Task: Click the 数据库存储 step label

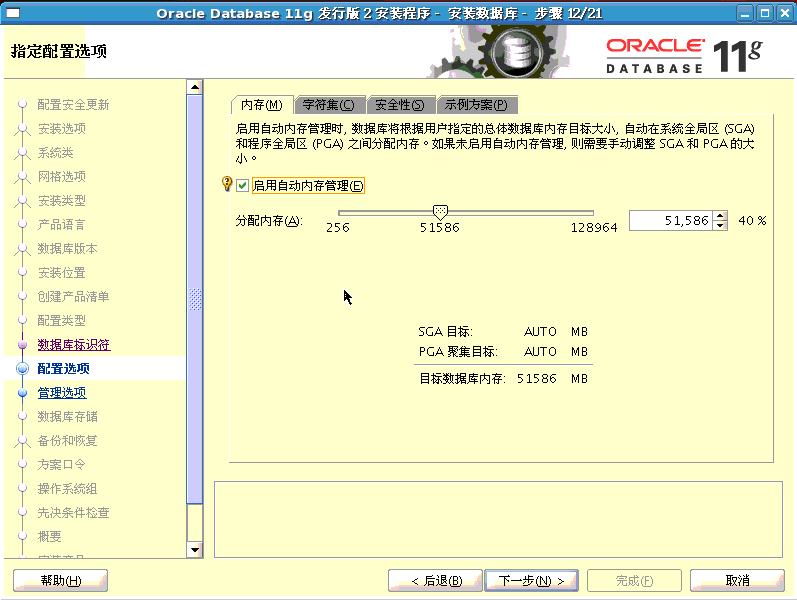Action: coord(68,417)
